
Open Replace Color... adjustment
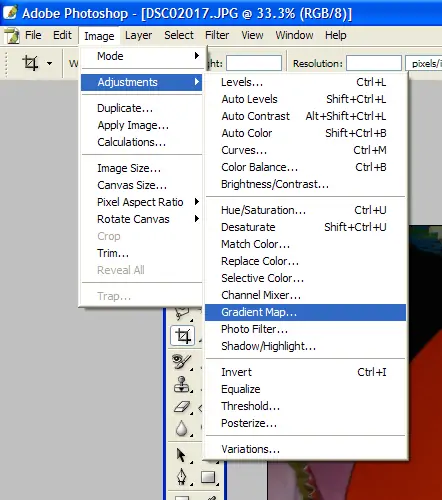[x=305, y=261]
